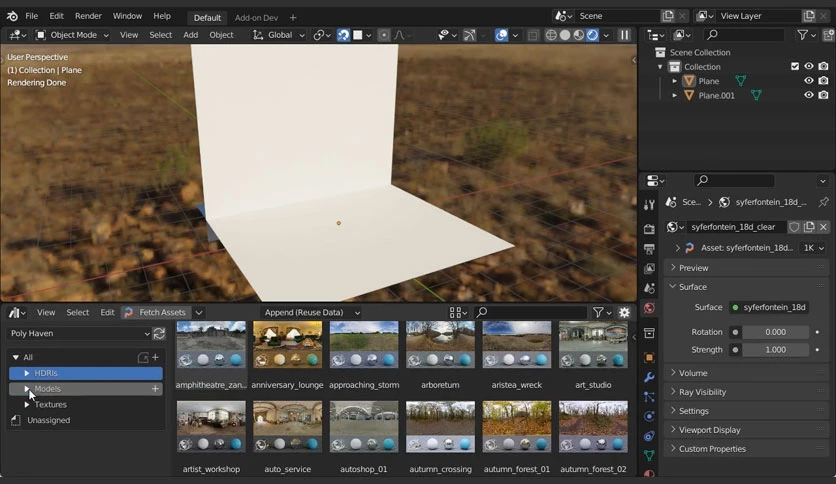Toggle X-ray mode

tap(533, 35)
